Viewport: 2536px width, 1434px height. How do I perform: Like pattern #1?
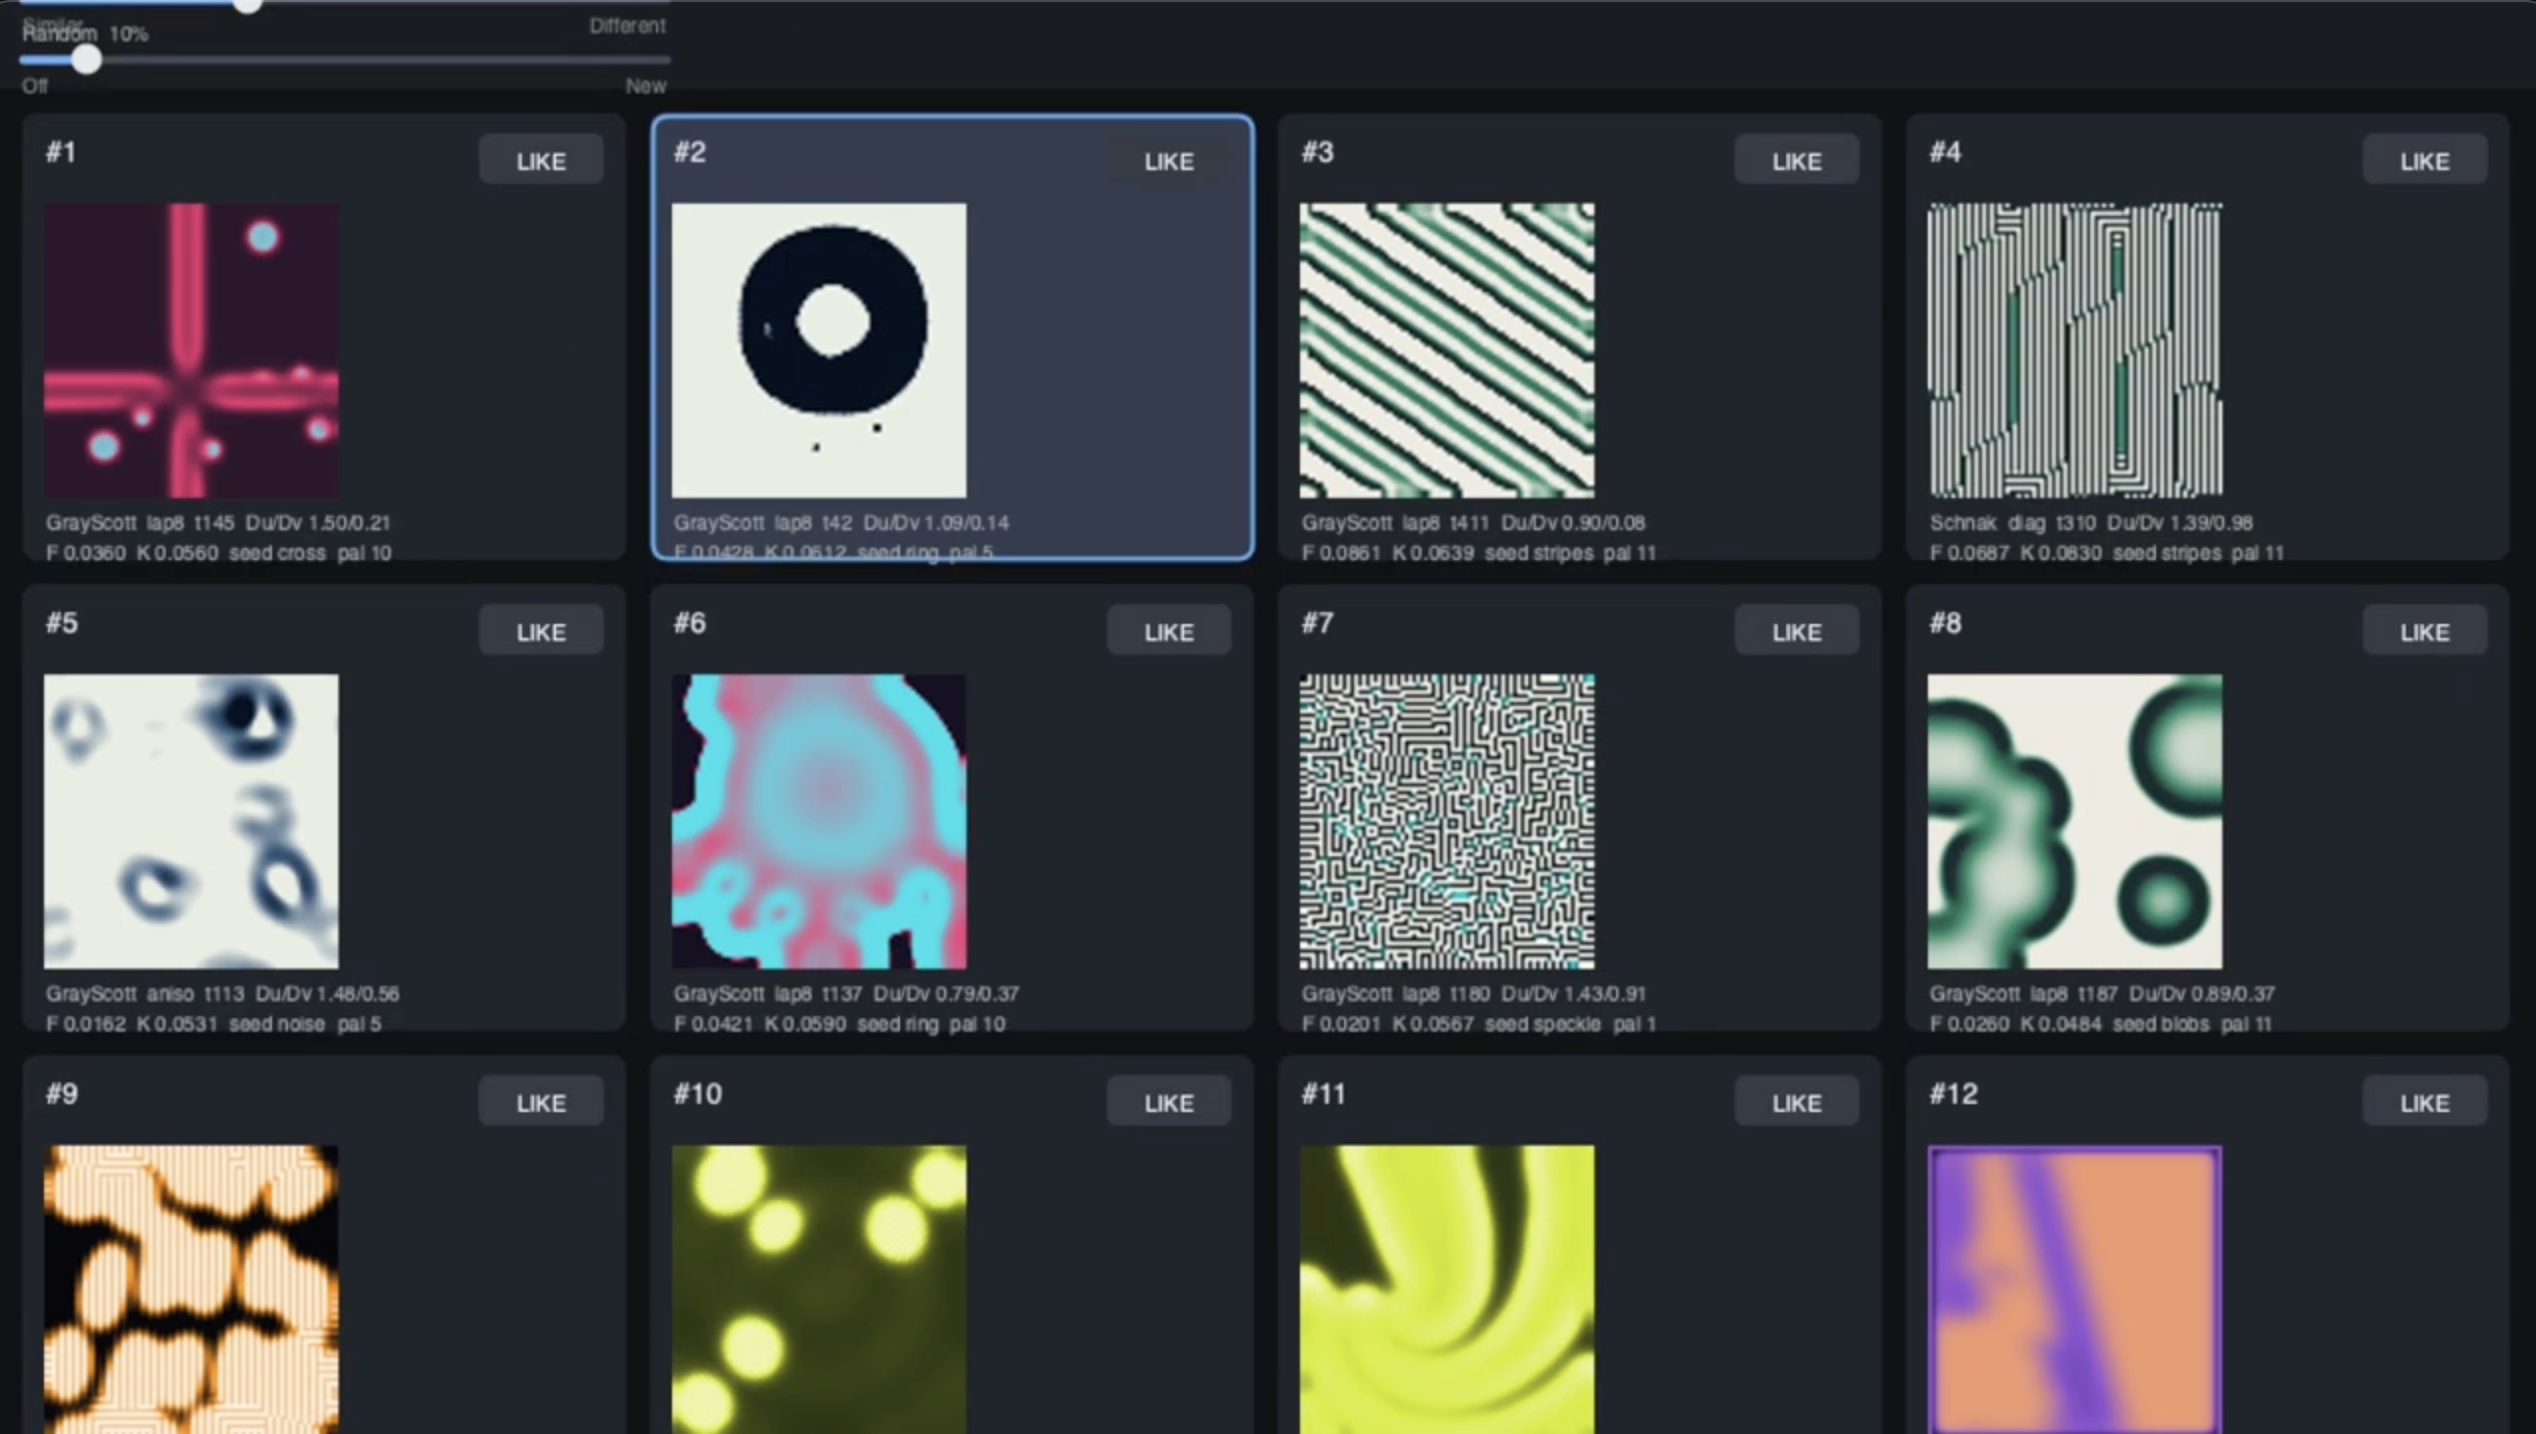[540, 160]
